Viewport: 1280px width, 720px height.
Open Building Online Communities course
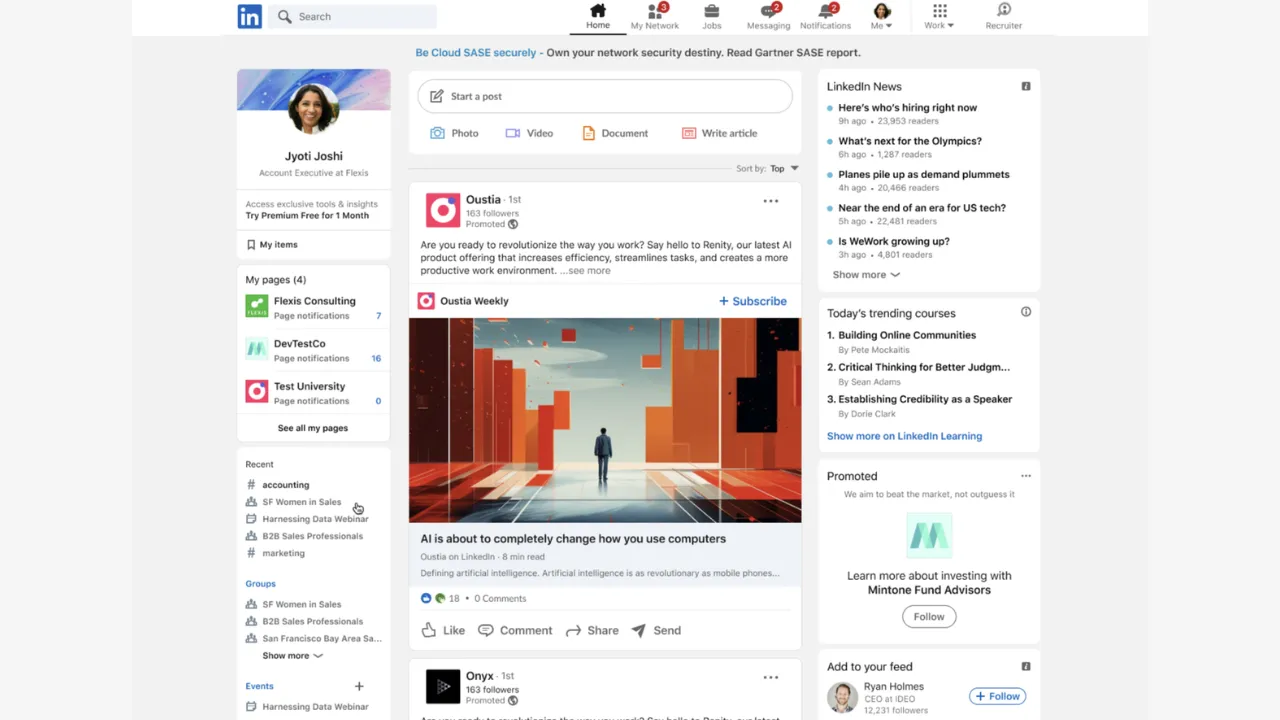click(x=907, y=335)
